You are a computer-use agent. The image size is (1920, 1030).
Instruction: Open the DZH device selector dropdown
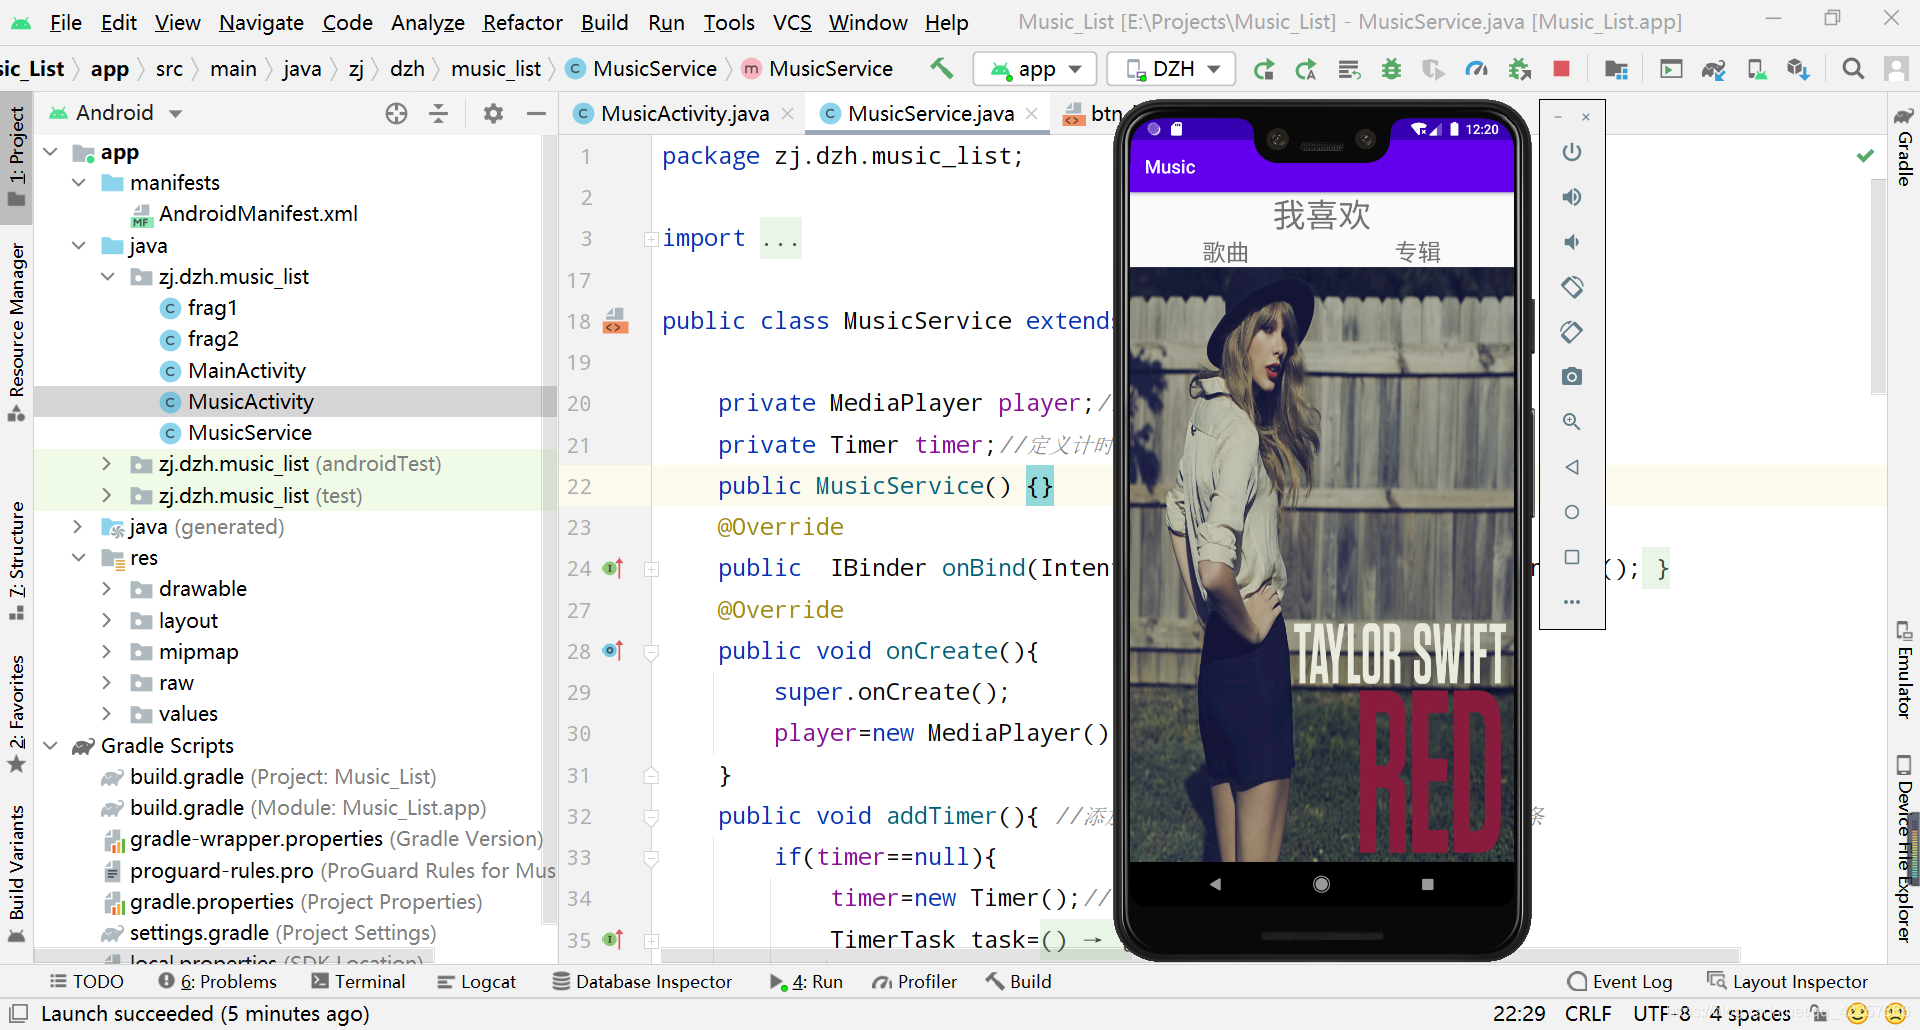coord(1172,69)
